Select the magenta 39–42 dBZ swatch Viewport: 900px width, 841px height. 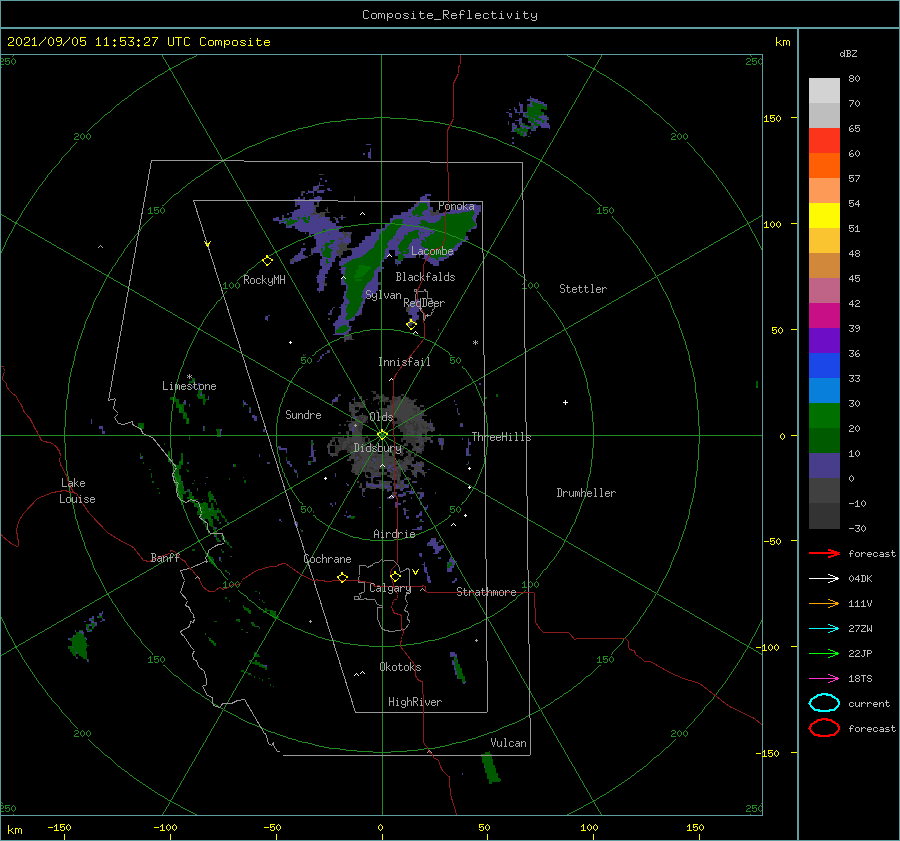(x=824, y=315)
